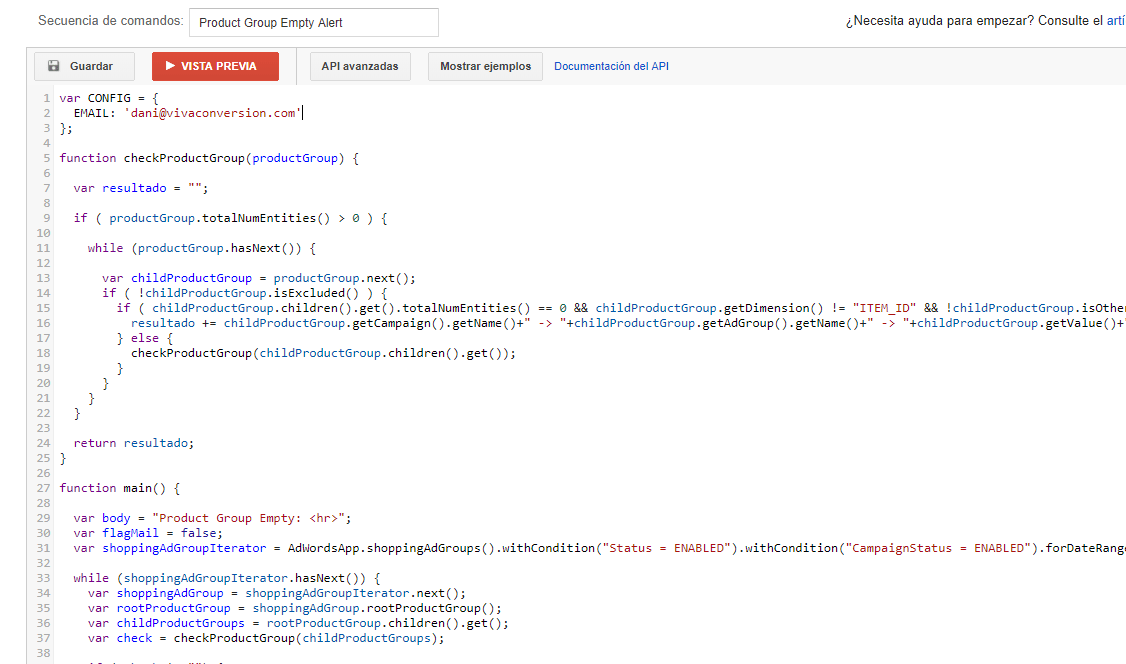Click the 'while (productGroup.hasNext())' line
1126x664 pixels.
pyautogui.click(x=202, y=248)
